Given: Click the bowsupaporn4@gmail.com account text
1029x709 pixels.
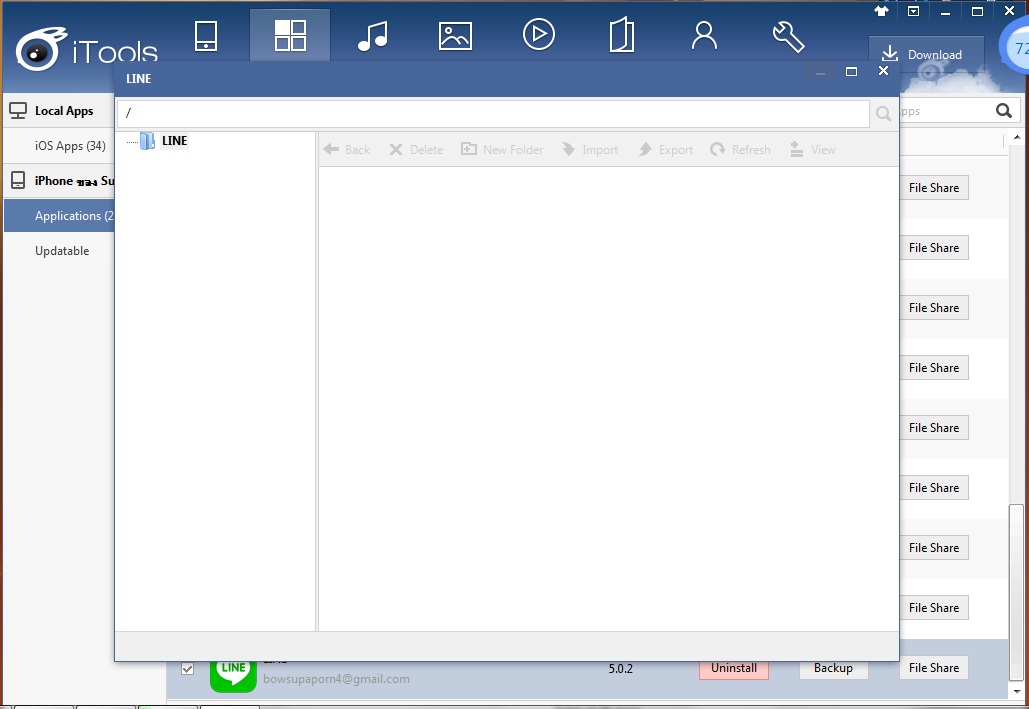Looking at the screenshot, I should click(x=336, y=679).
